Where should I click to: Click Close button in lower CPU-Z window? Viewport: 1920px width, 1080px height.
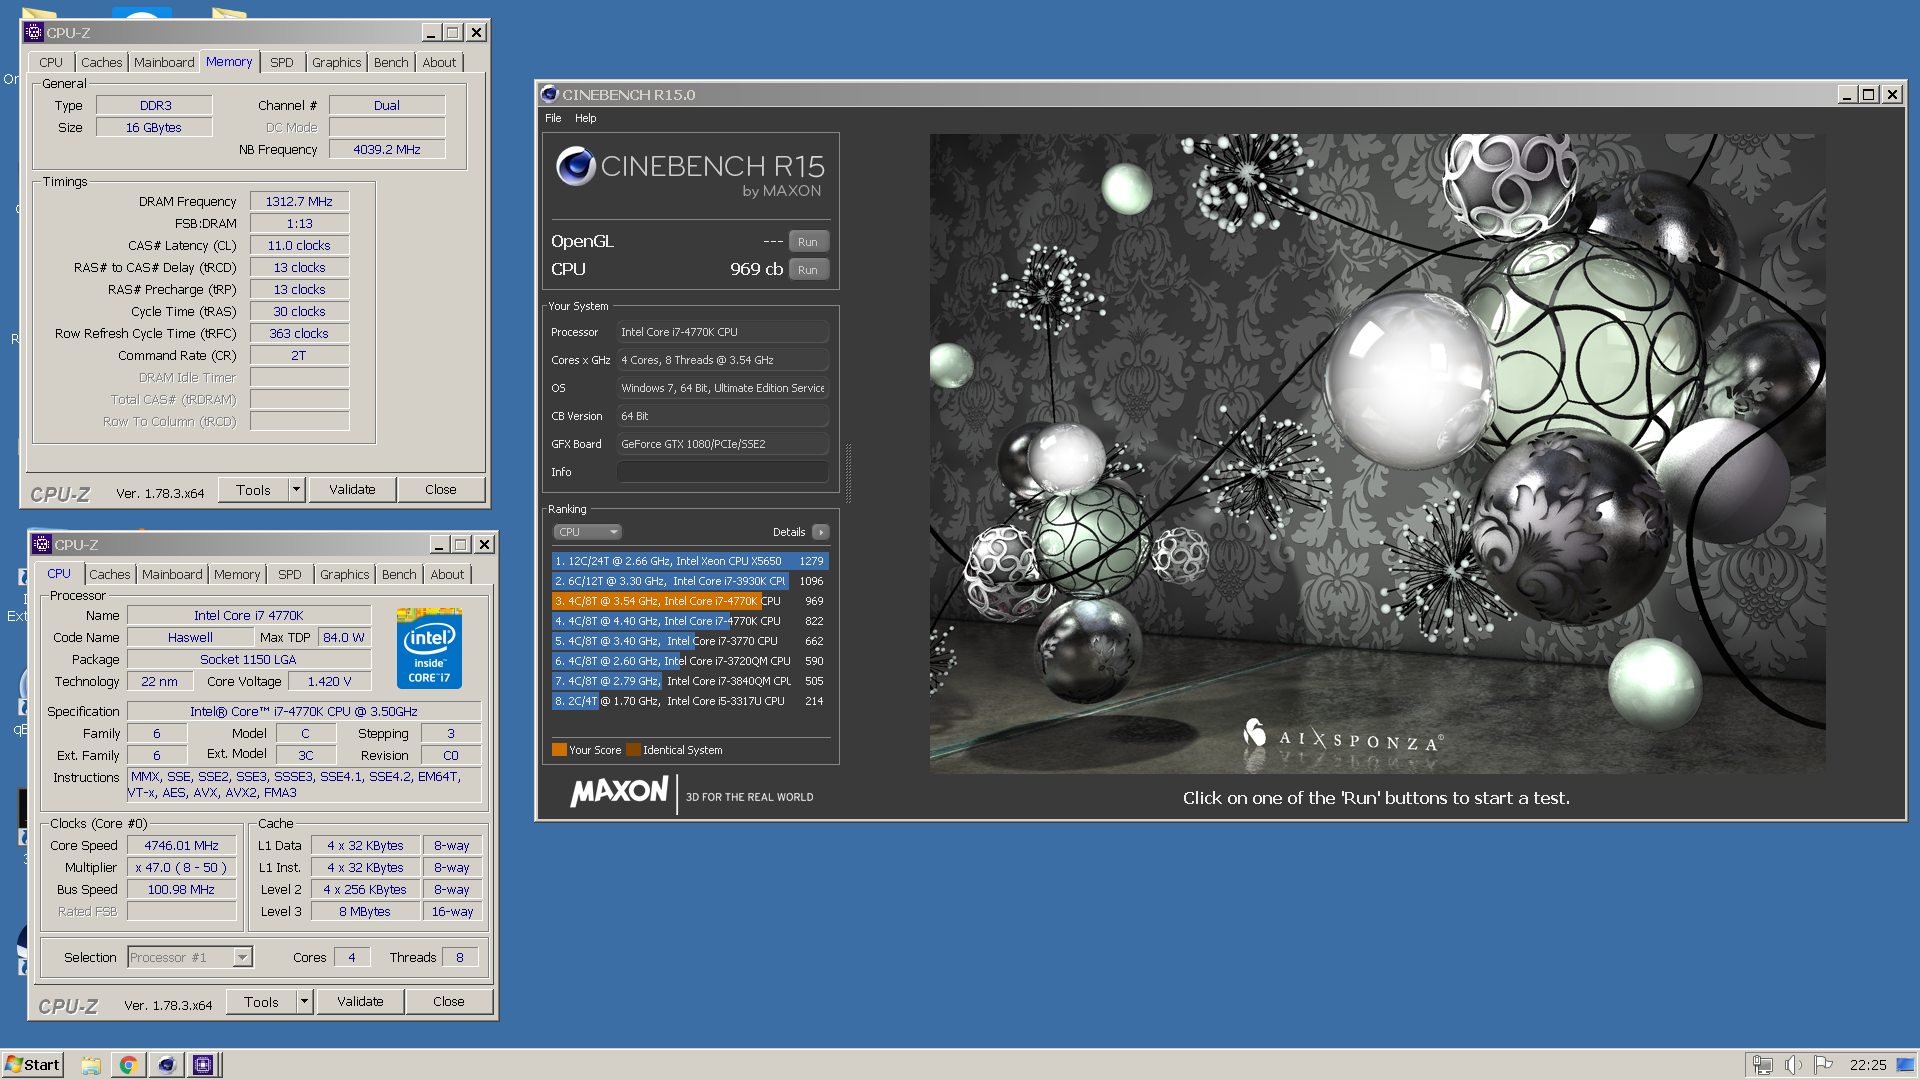449,1002
